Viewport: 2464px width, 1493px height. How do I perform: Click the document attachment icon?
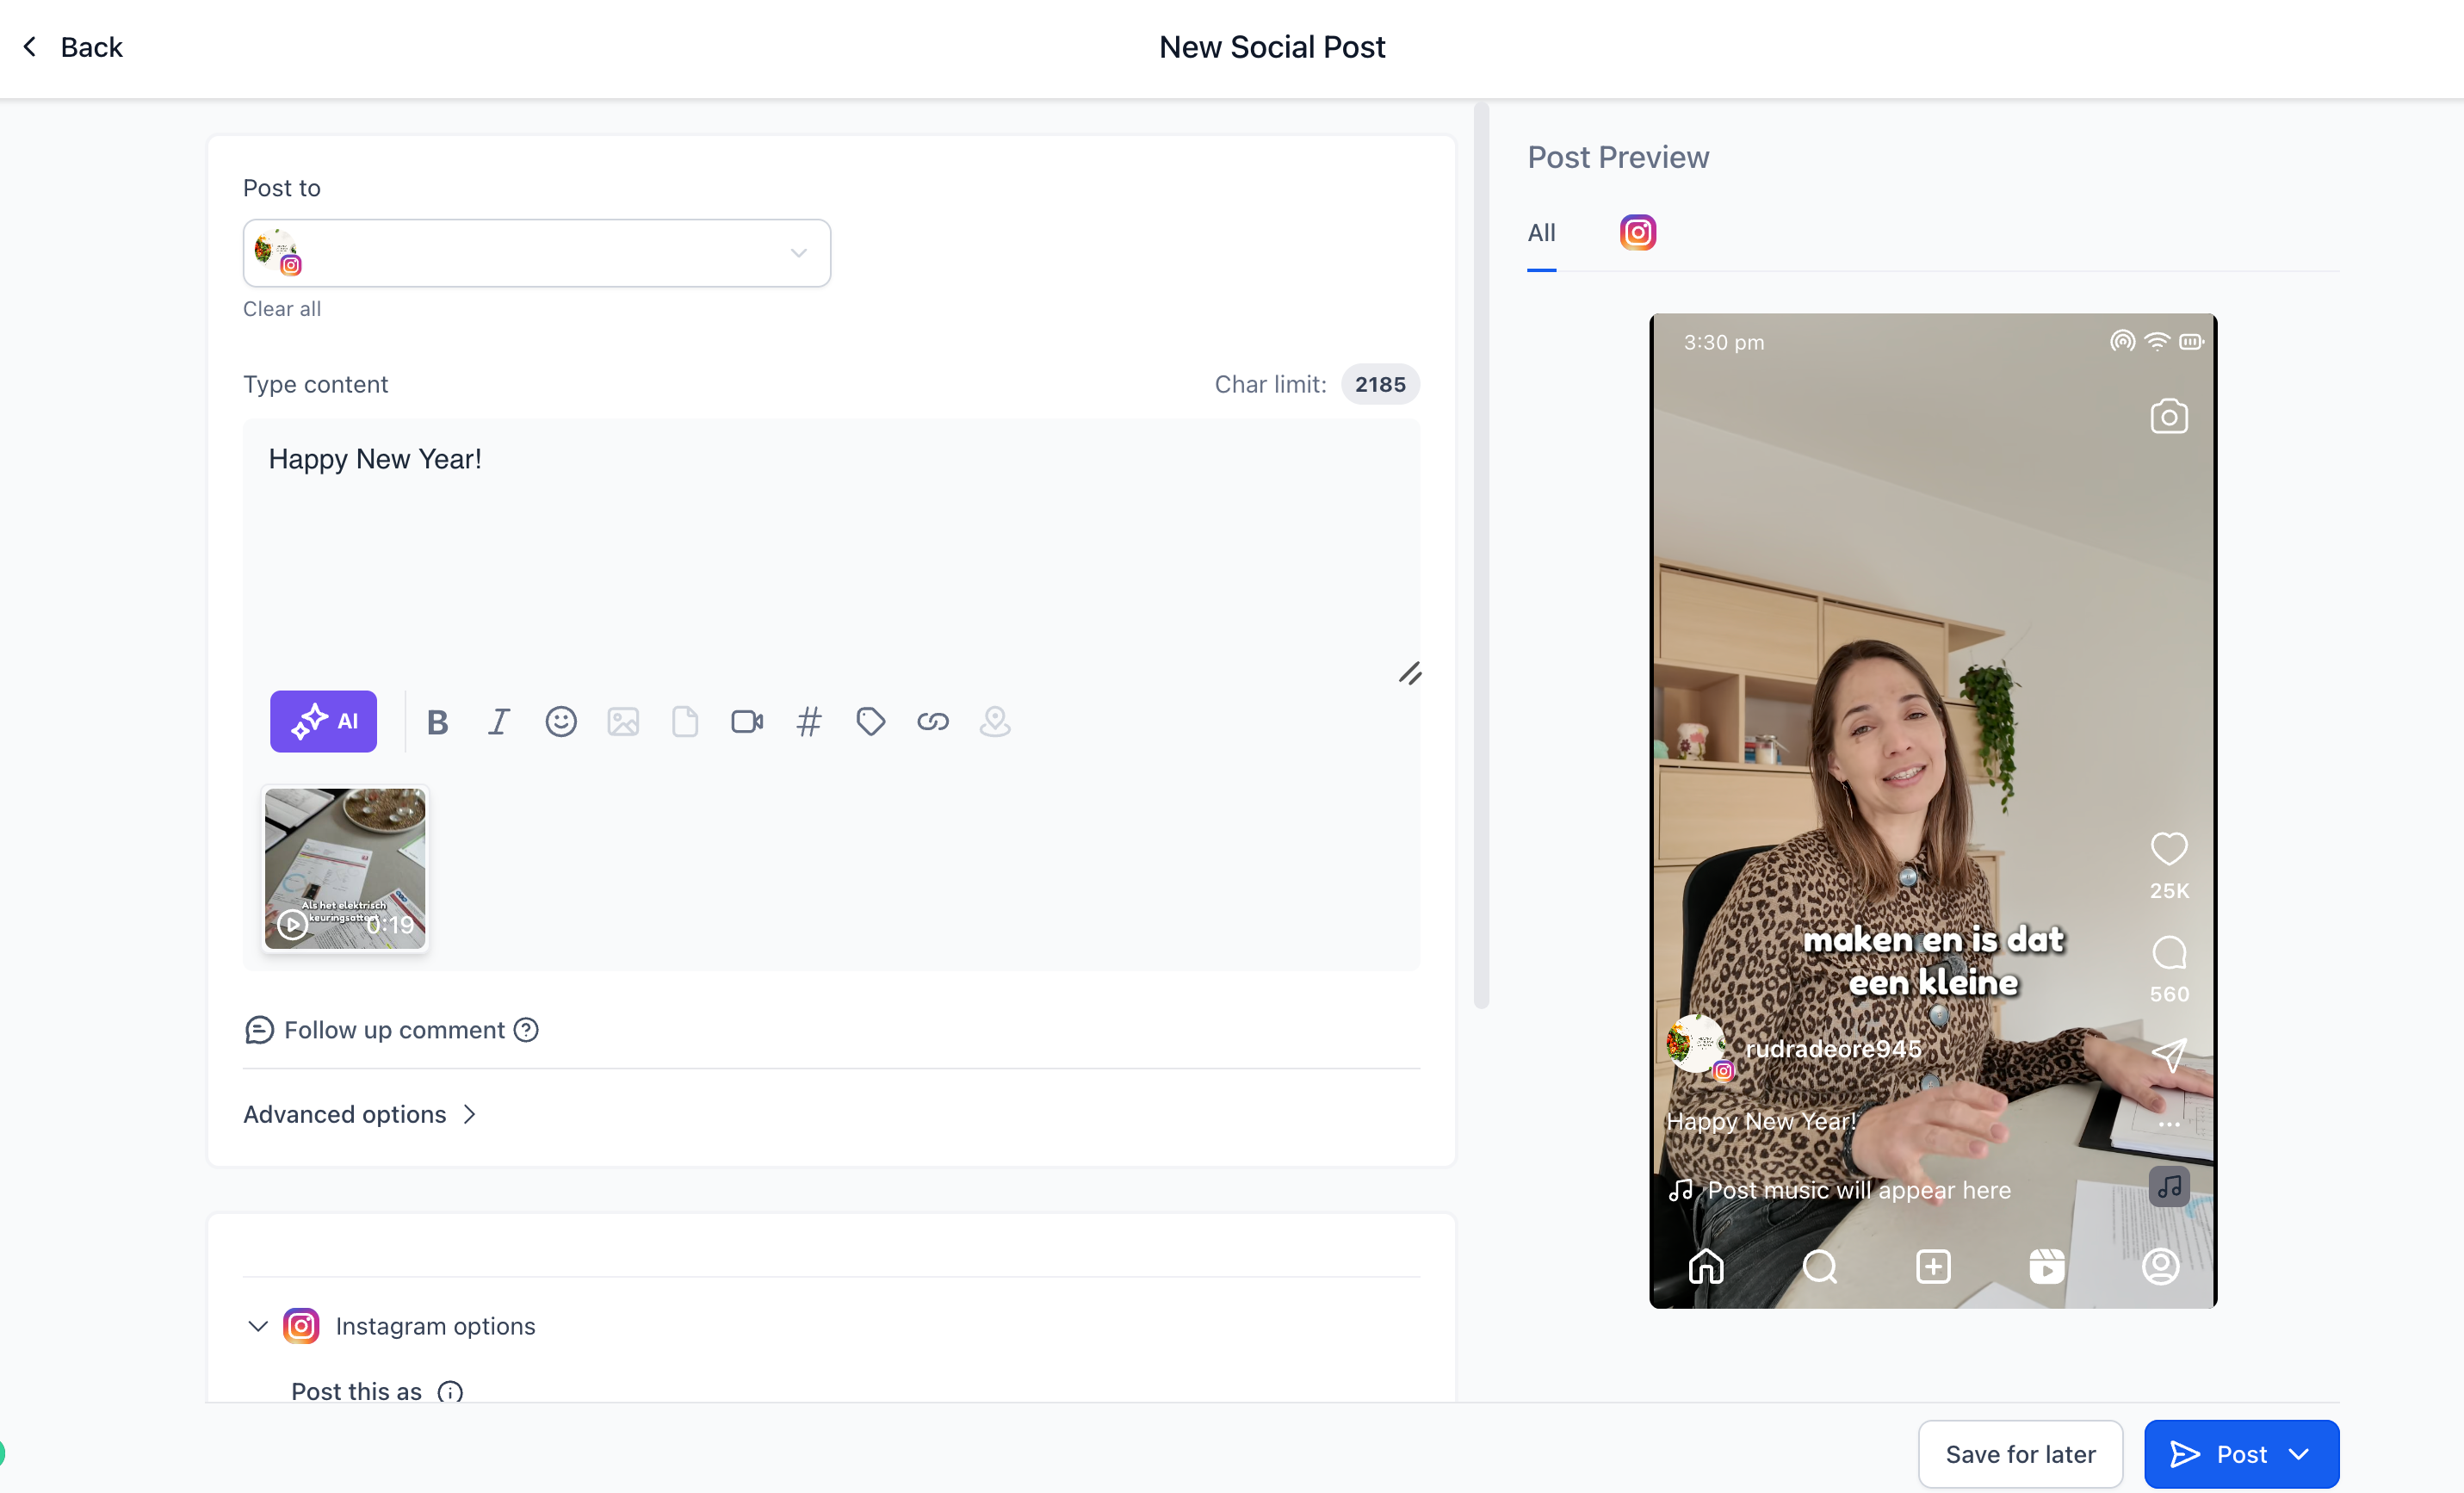(x=685, y=721)
